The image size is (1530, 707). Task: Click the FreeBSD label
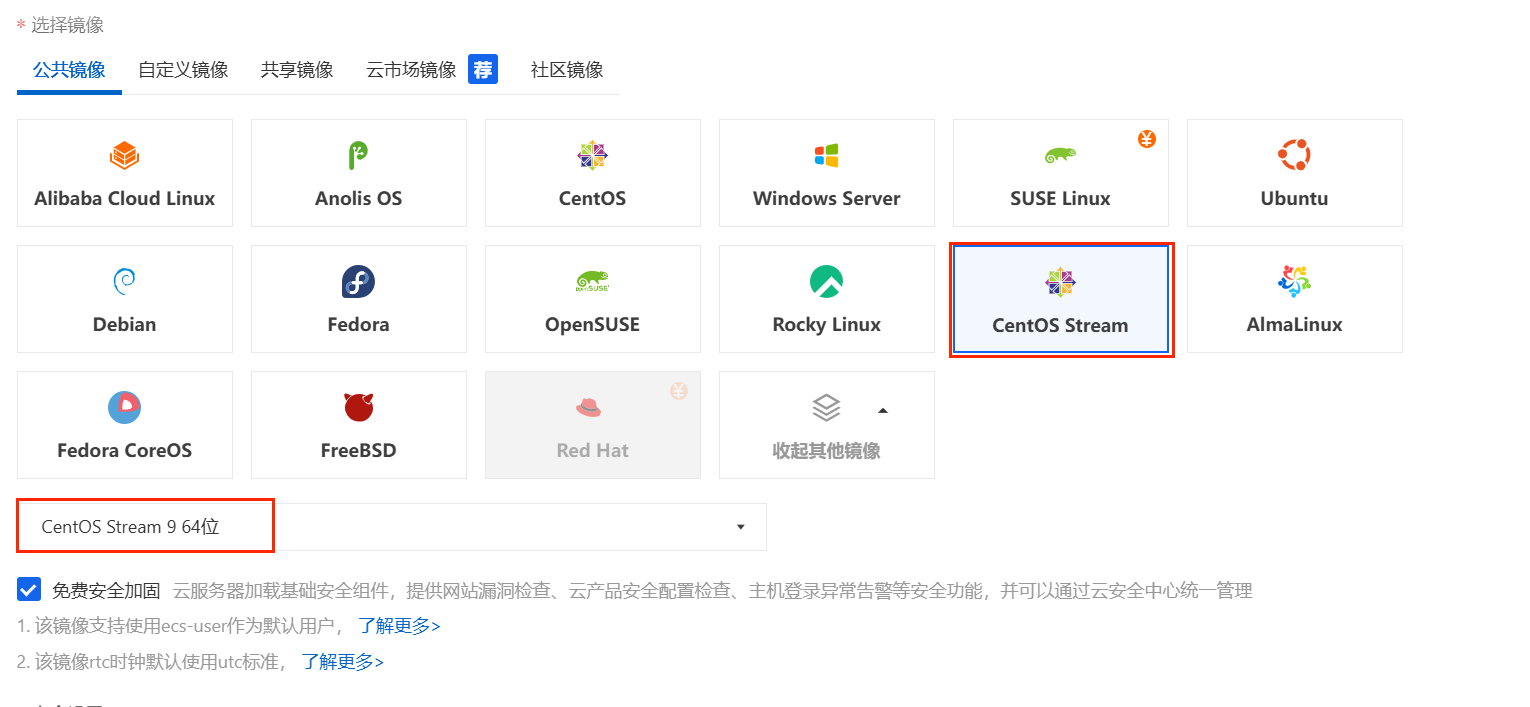(x=358, y=450)
